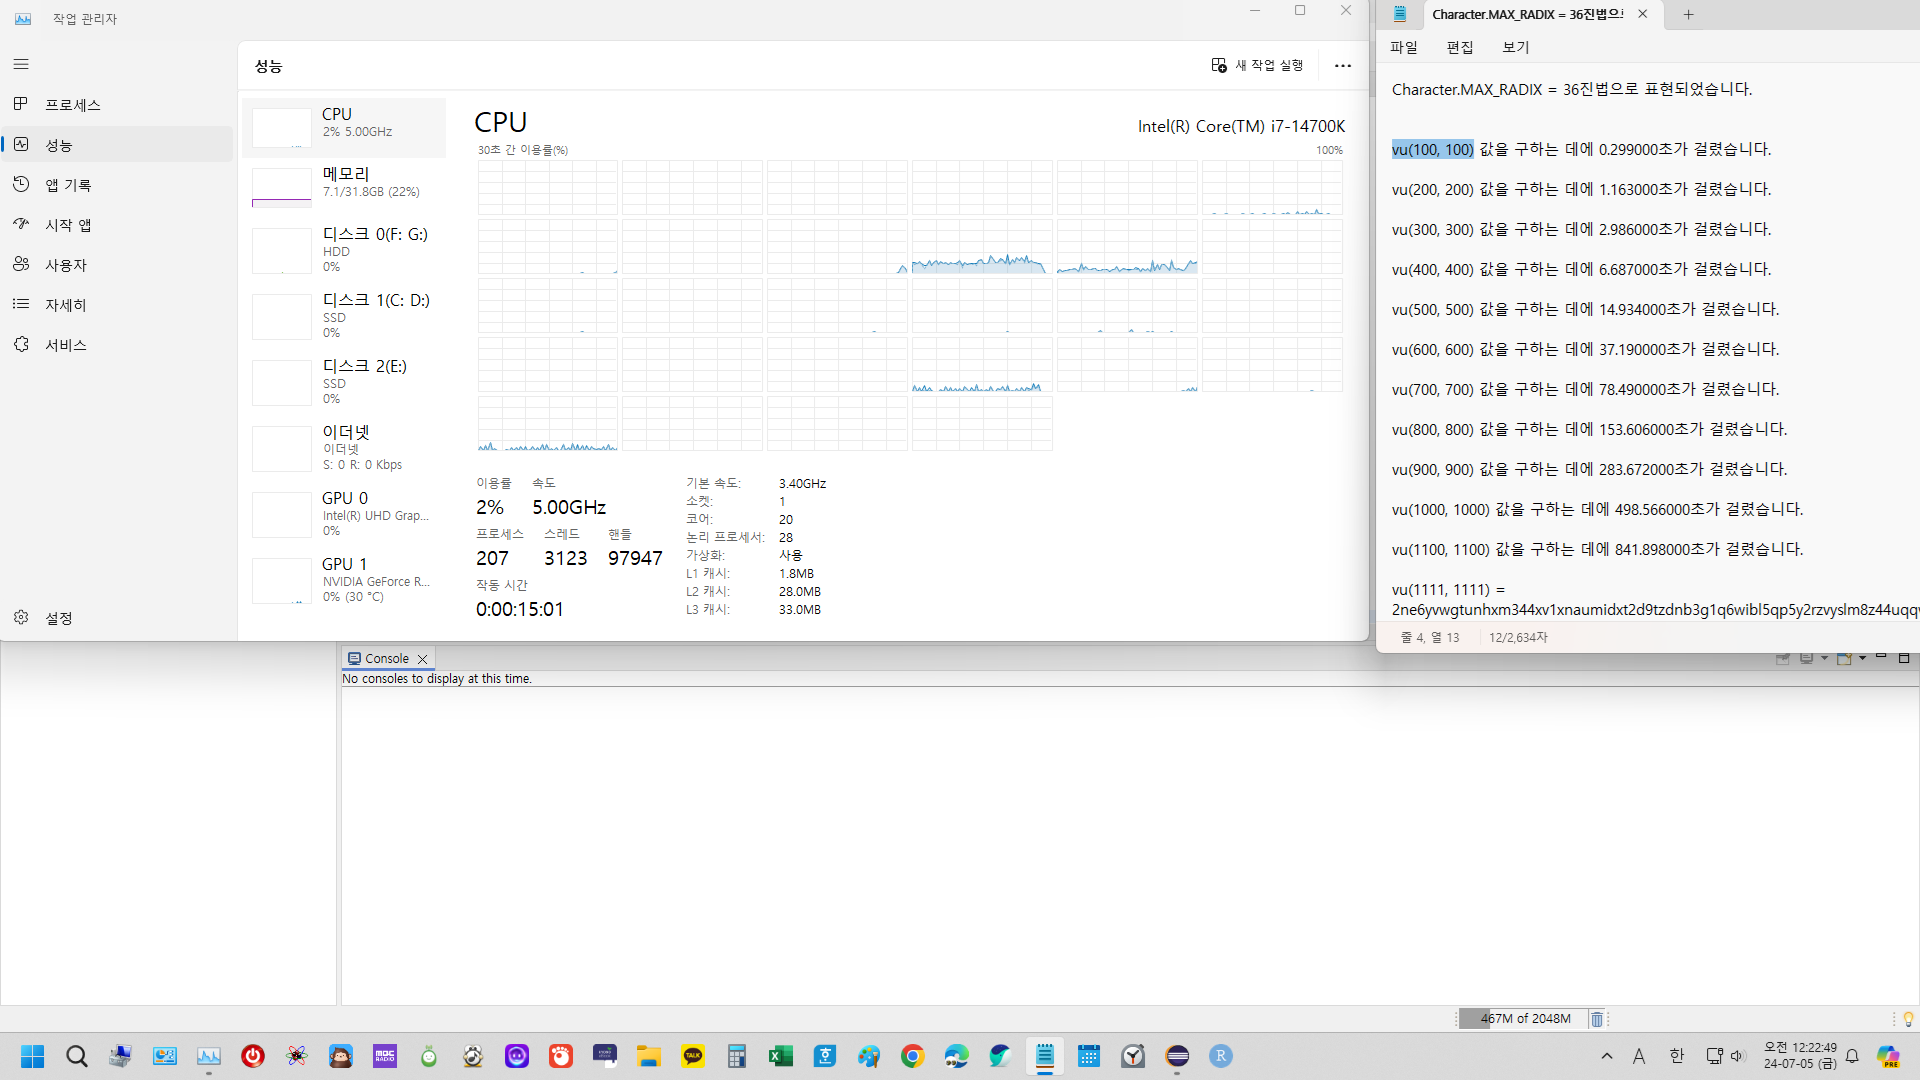Select the 메모리 performance graph item
This screenshot has height=1080, width=1920.
345,183
